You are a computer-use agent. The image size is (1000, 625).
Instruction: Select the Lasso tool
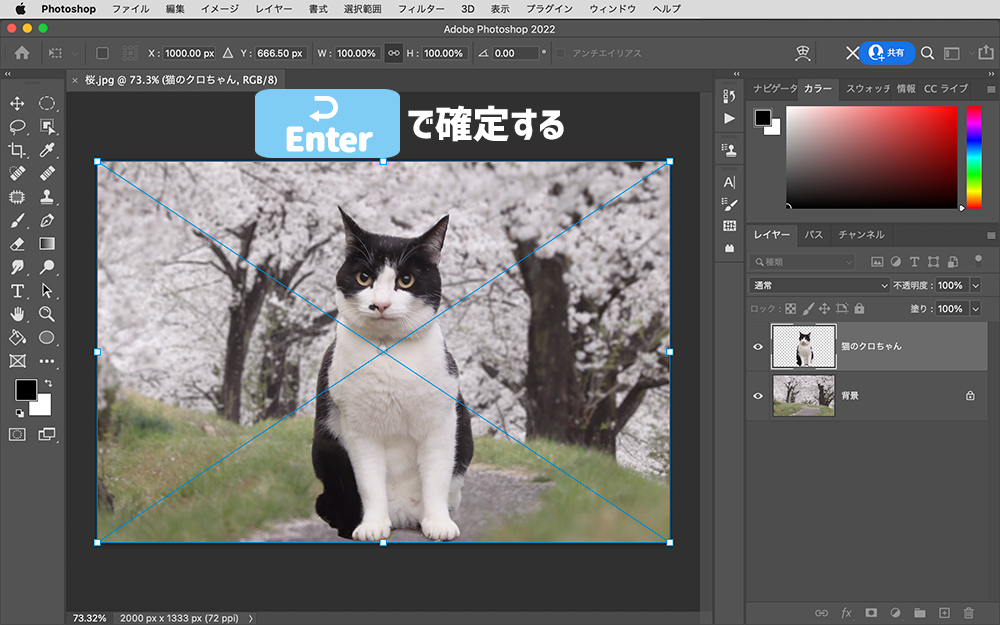click(x=17, y=126)
